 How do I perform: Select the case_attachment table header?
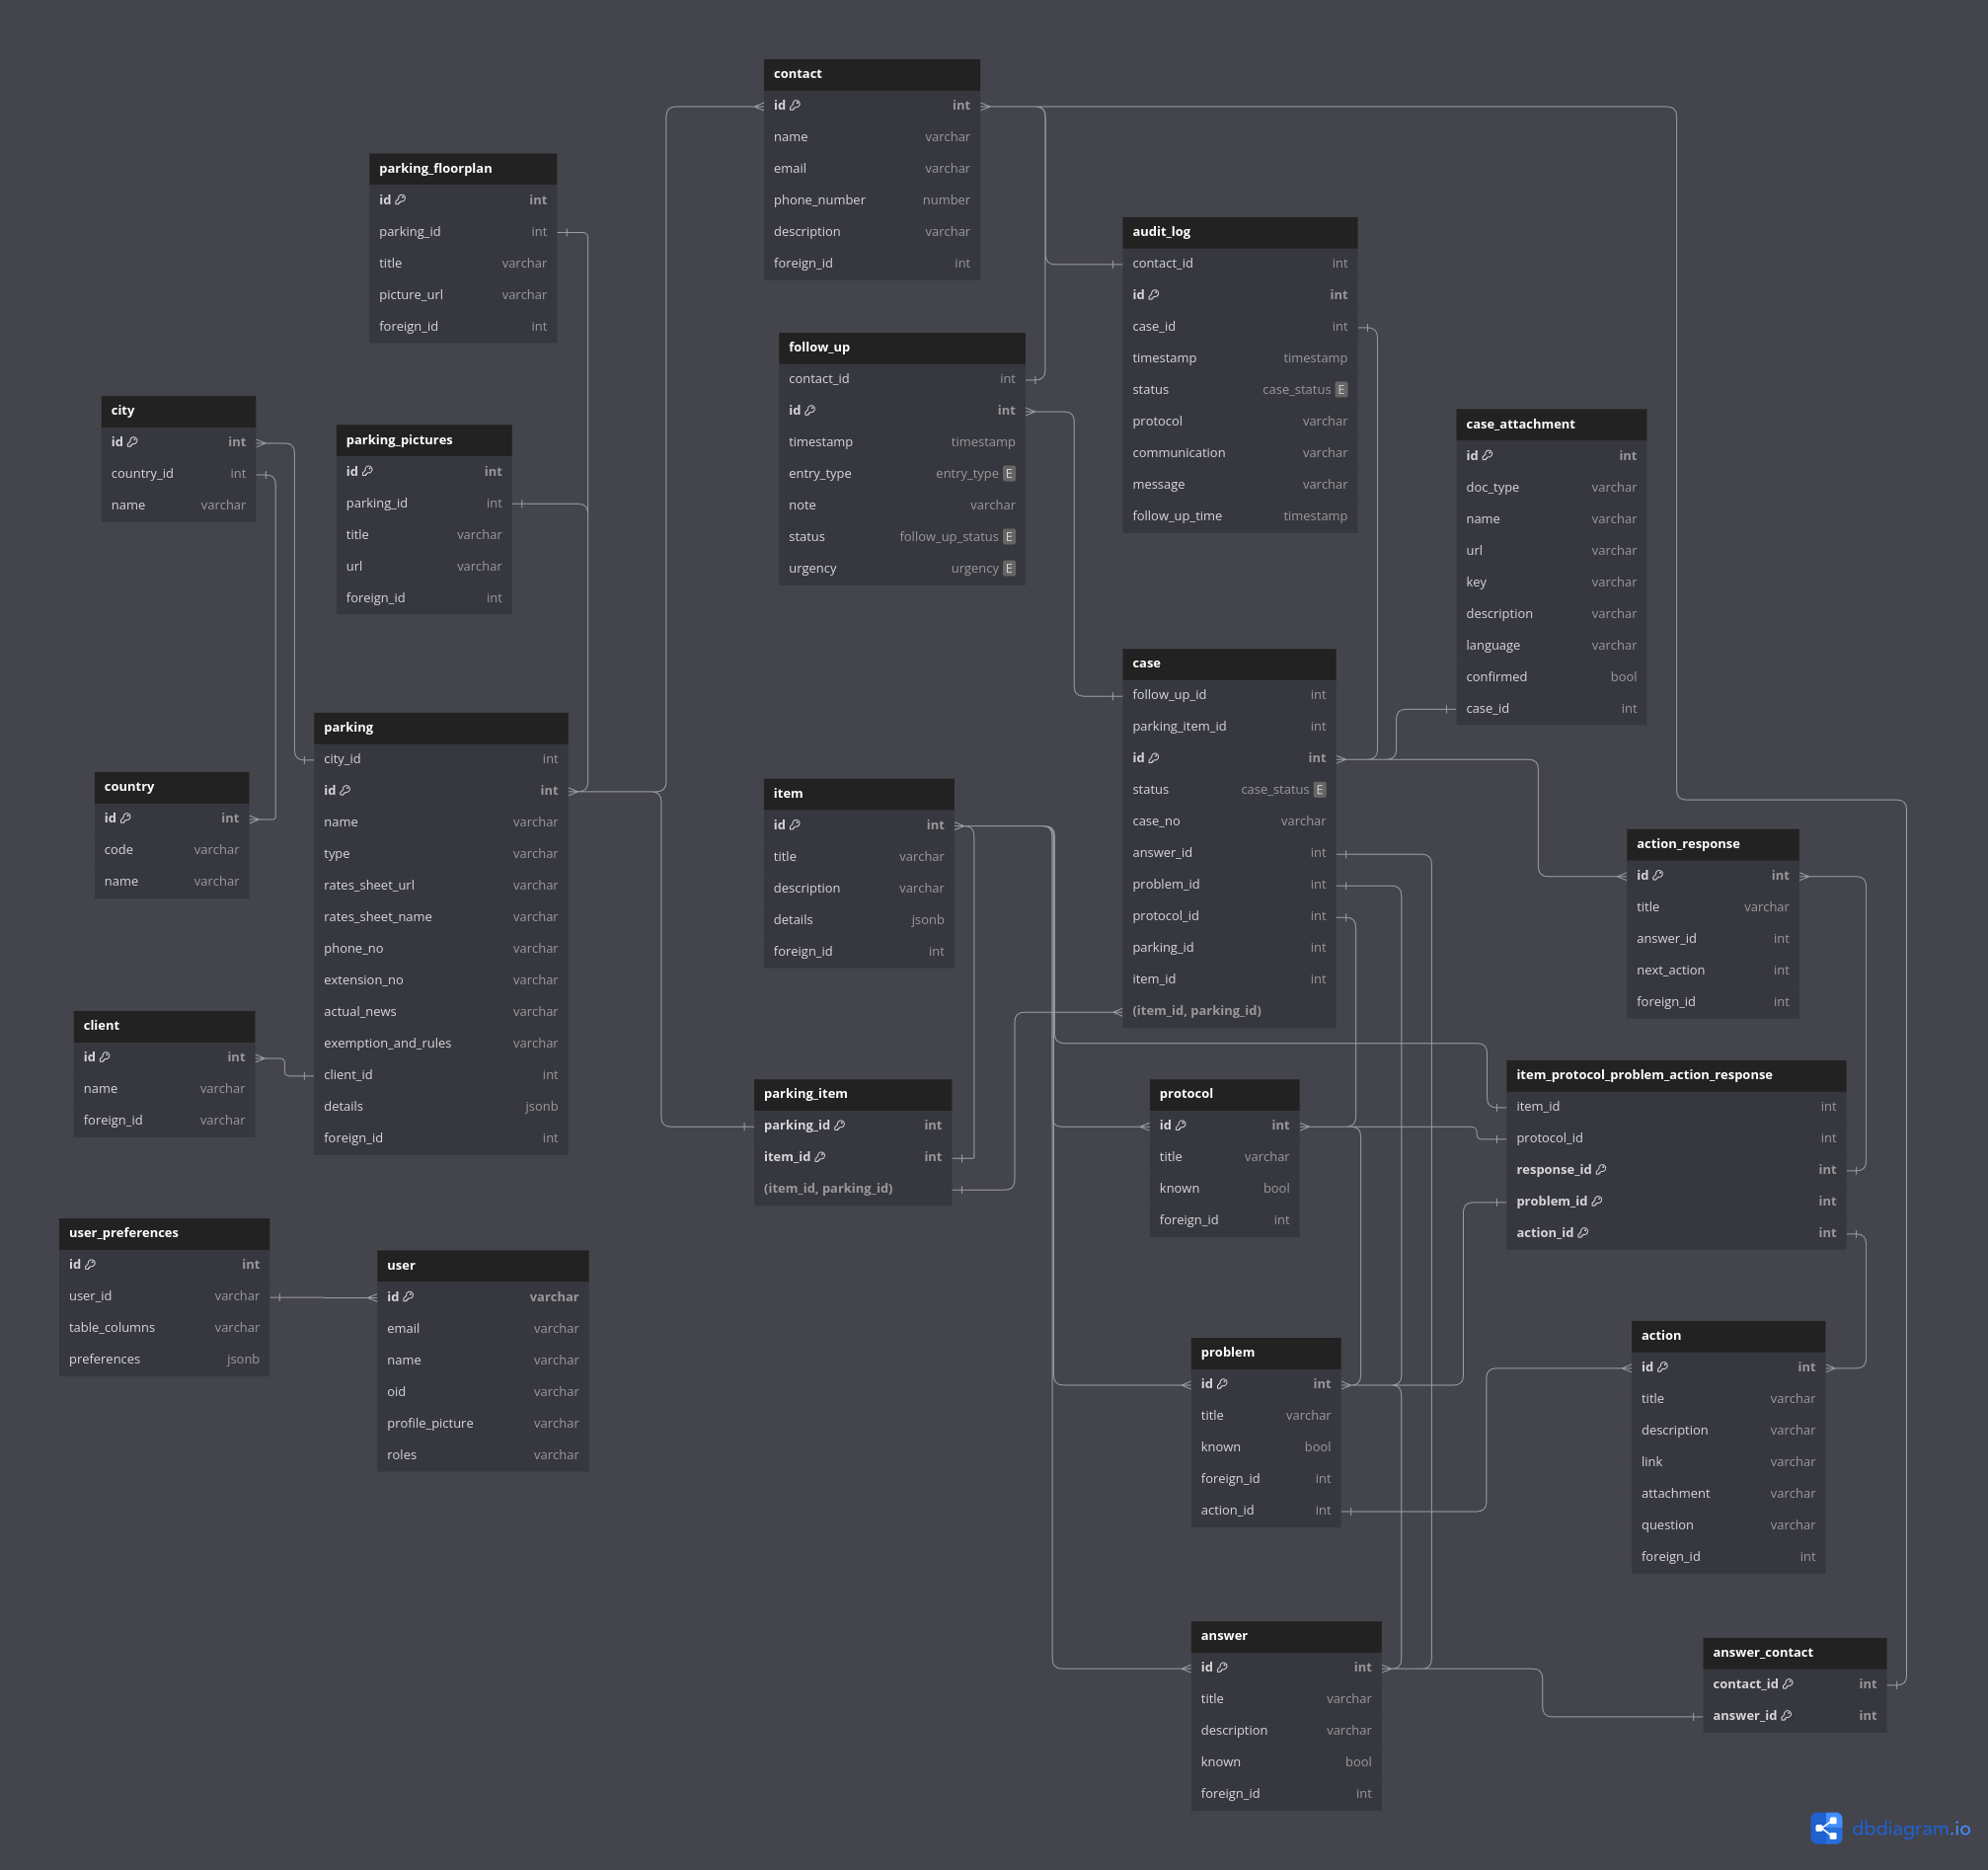click(1550, 424)
